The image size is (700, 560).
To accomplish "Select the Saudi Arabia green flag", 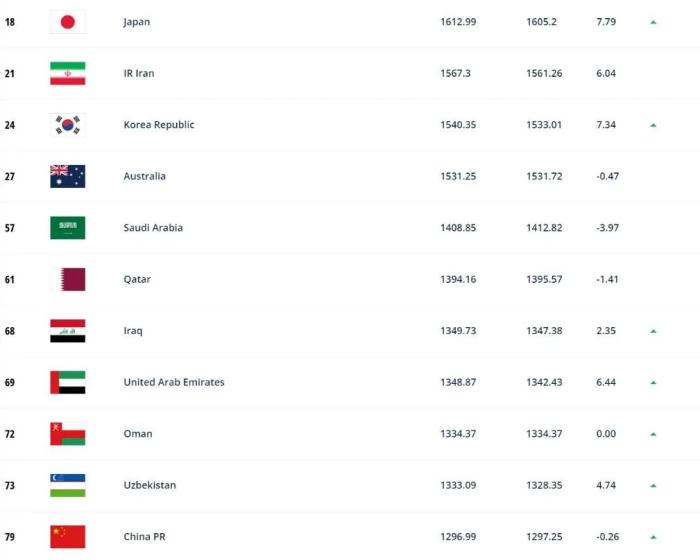I will pos(68,228).
